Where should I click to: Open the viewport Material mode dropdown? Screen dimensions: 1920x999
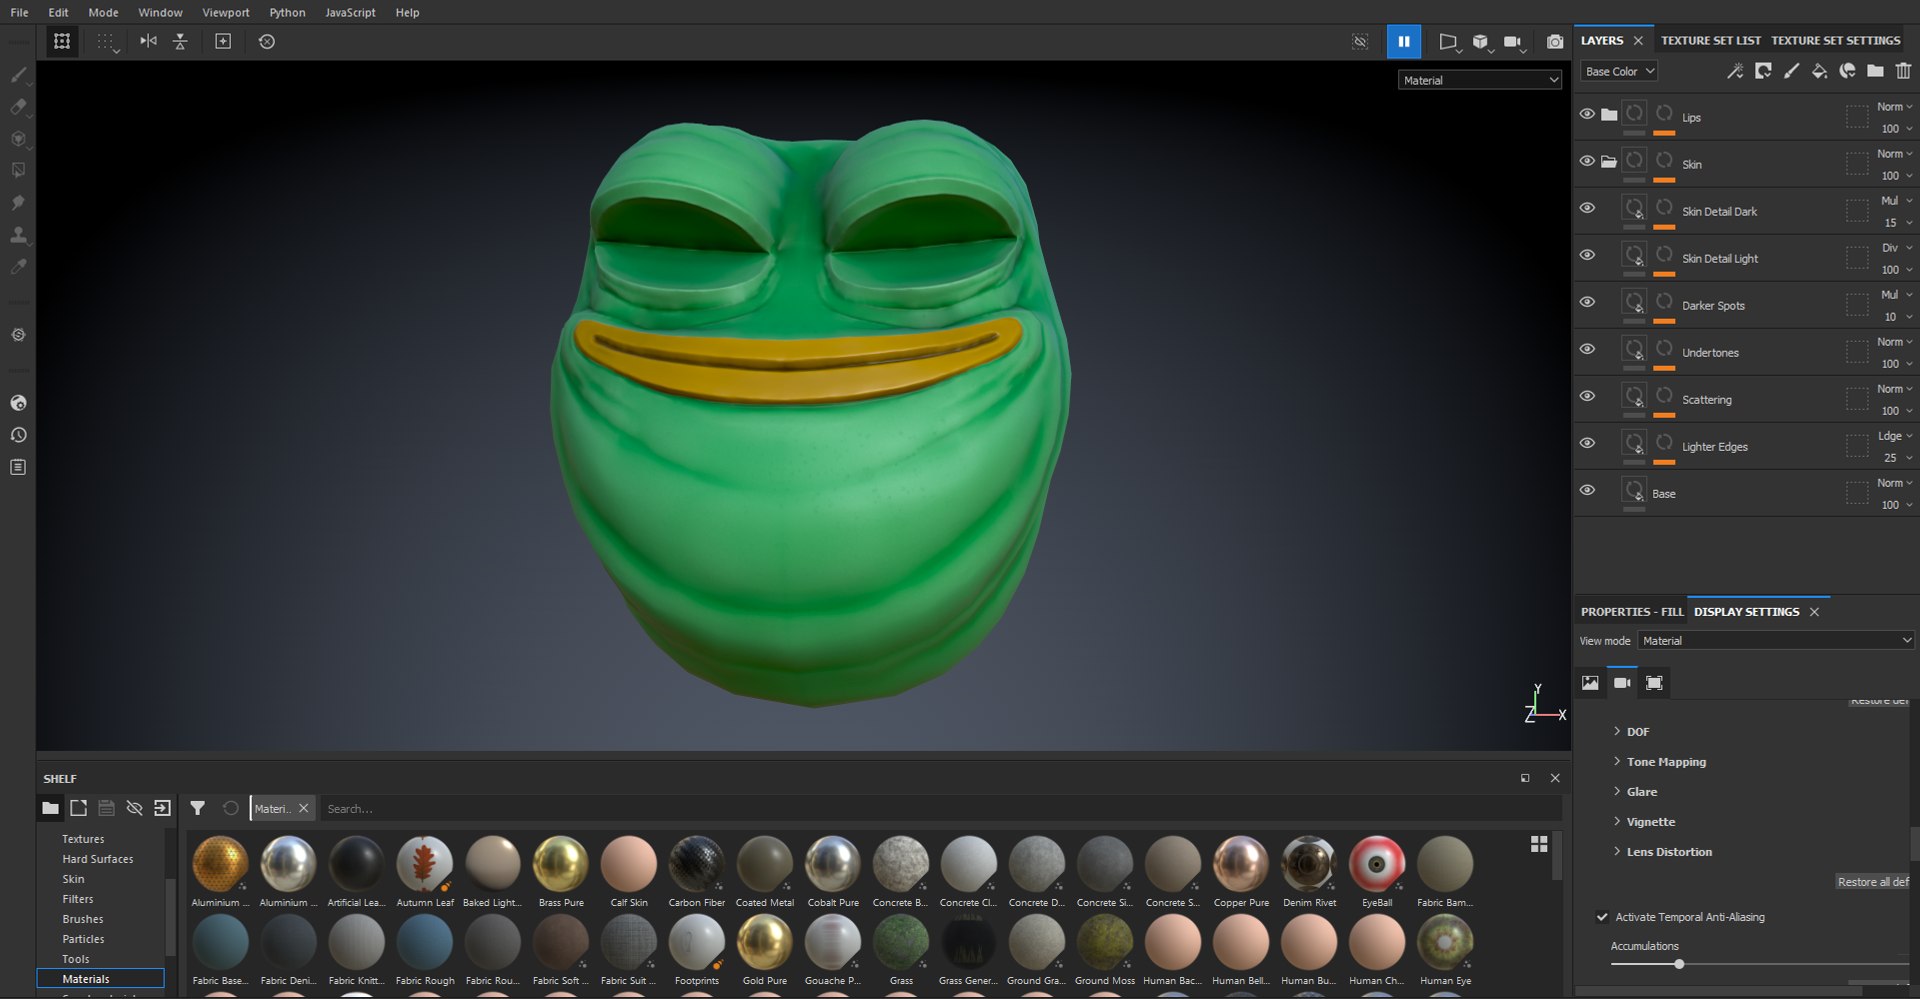(1480, 80)
